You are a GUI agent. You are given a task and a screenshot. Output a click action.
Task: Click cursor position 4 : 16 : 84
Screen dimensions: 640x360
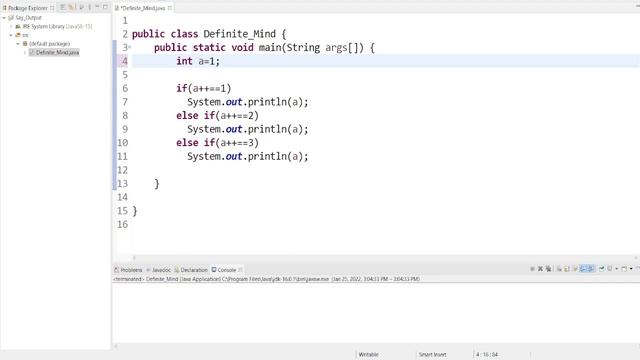[x=487, y=355]
